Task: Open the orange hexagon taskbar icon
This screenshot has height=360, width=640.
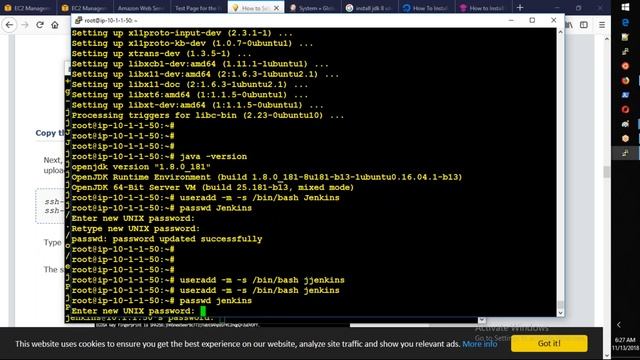Action: point(625,138)
